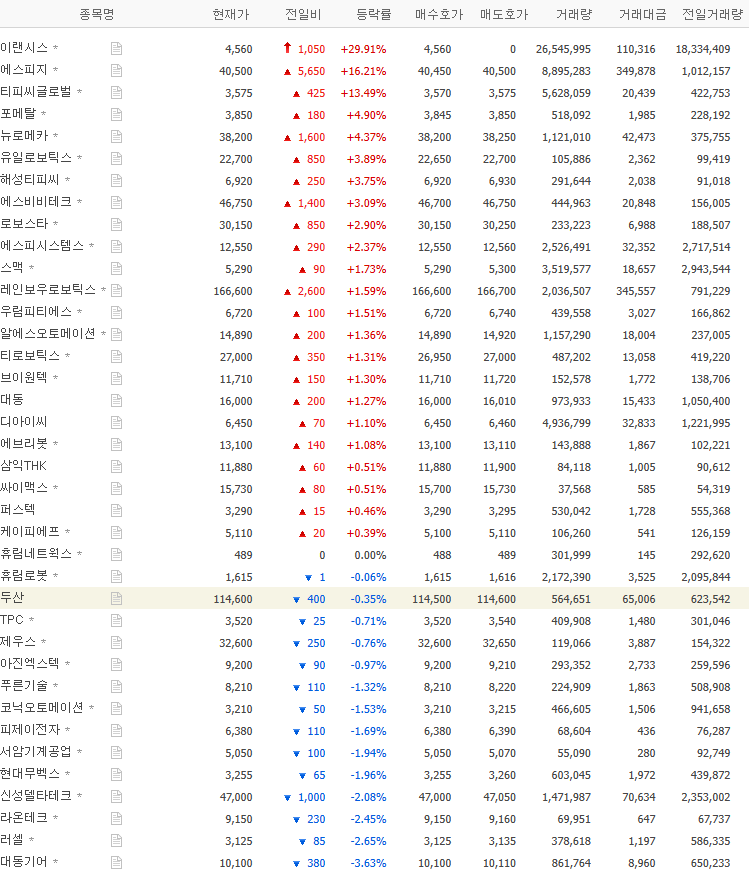Open the document icon for 티피씨글로벌

(116, 93)
